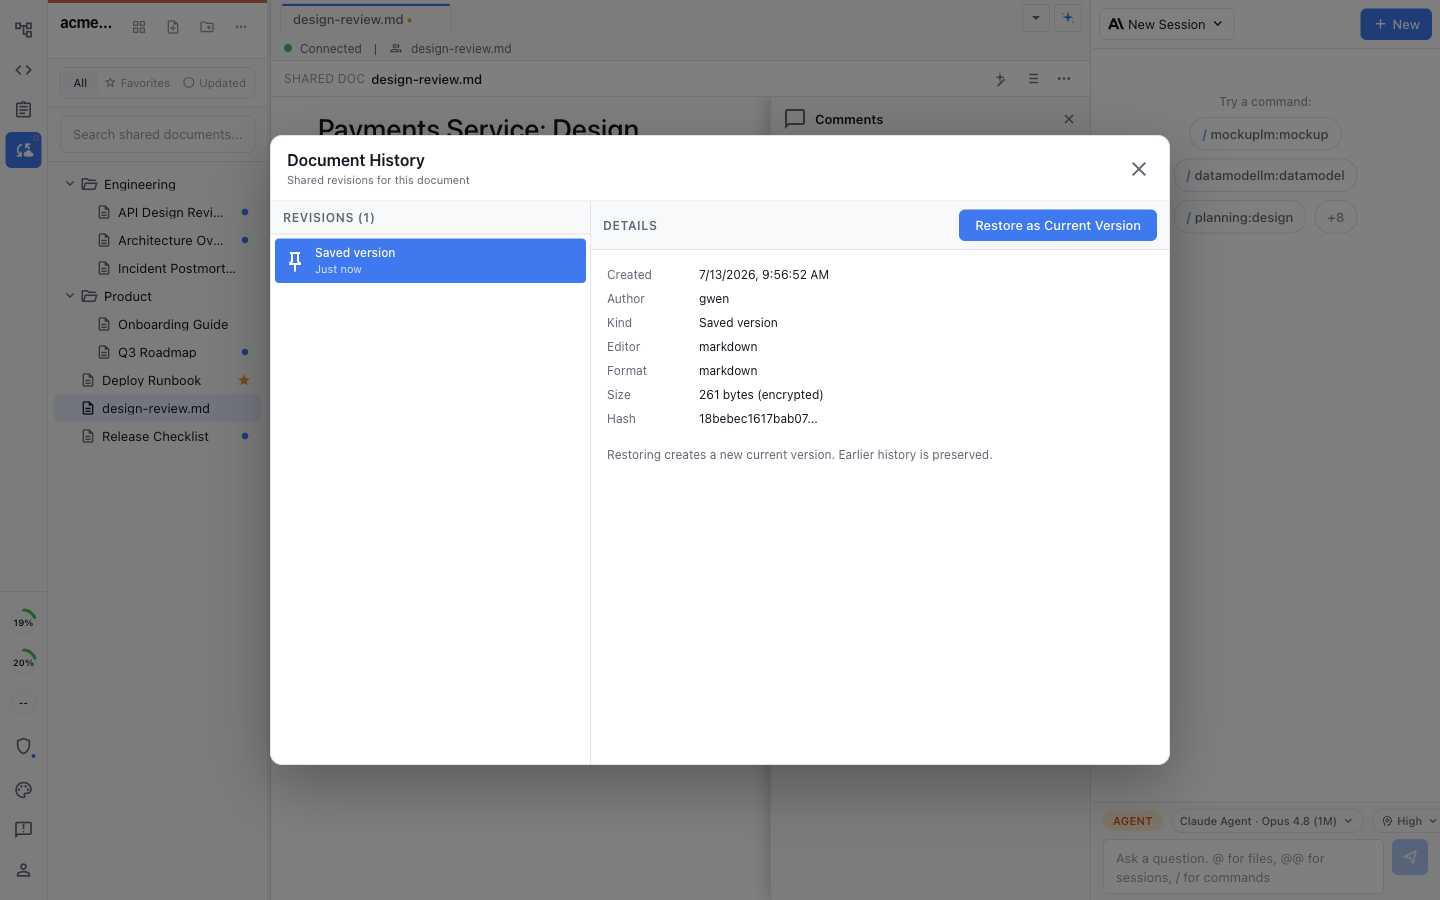
Task: Select the shared documents sync icon
Action: [x=23, y=150]
